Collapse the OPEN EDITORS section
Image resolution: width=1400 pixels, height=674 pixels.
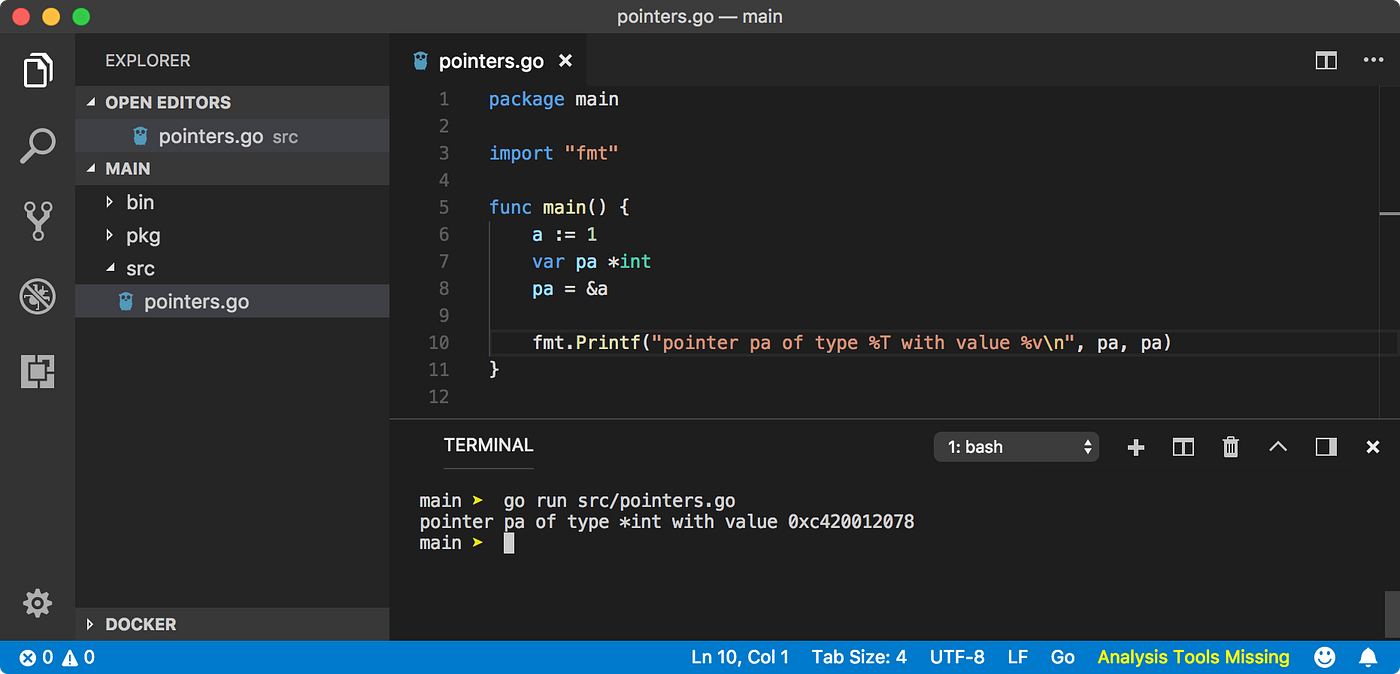pos(232,102)
